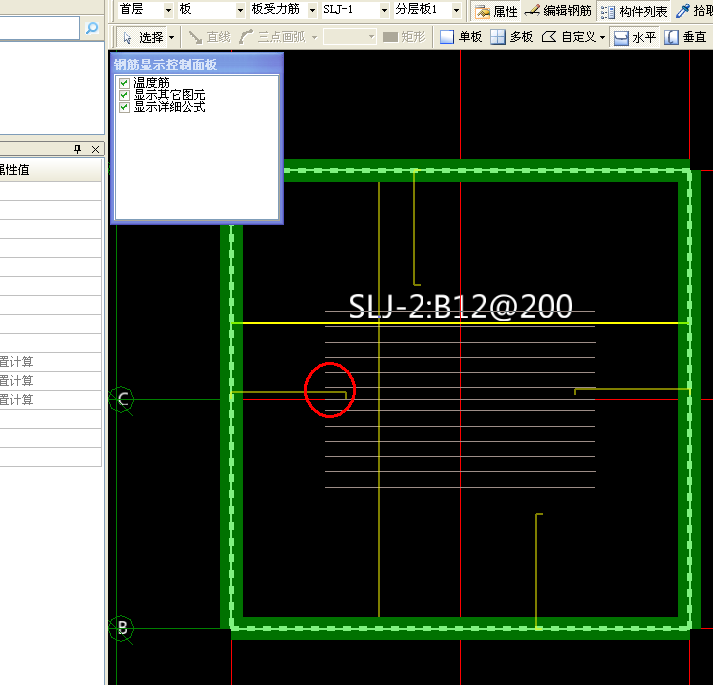Click the 属性值 column header

(x=50, y=170)
